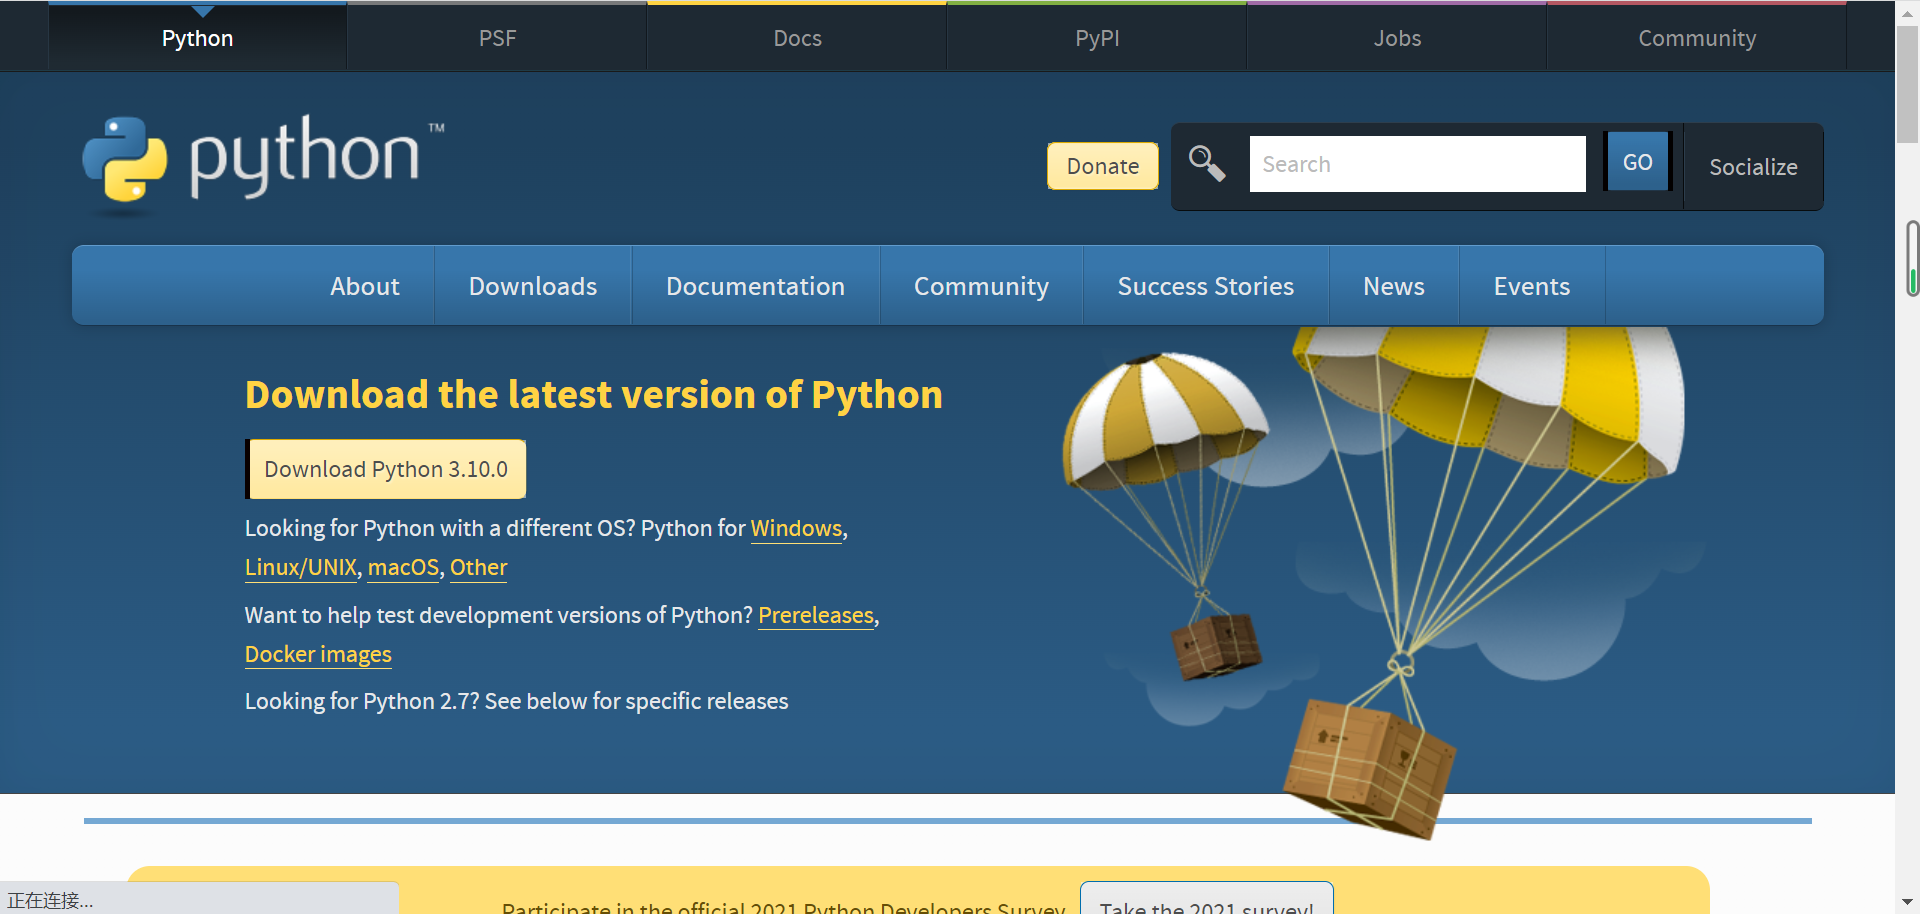Click the scrollbar up arrow
This screenshot has height=914, width=1920.
pos(1907,12)
